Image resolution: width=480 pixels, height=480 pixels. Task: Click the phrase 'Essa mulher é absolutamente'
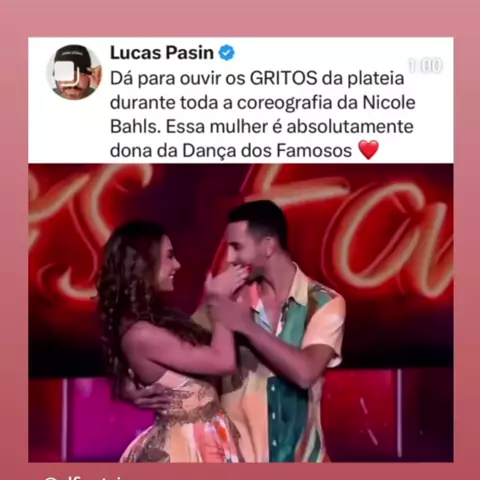(290, 126)
